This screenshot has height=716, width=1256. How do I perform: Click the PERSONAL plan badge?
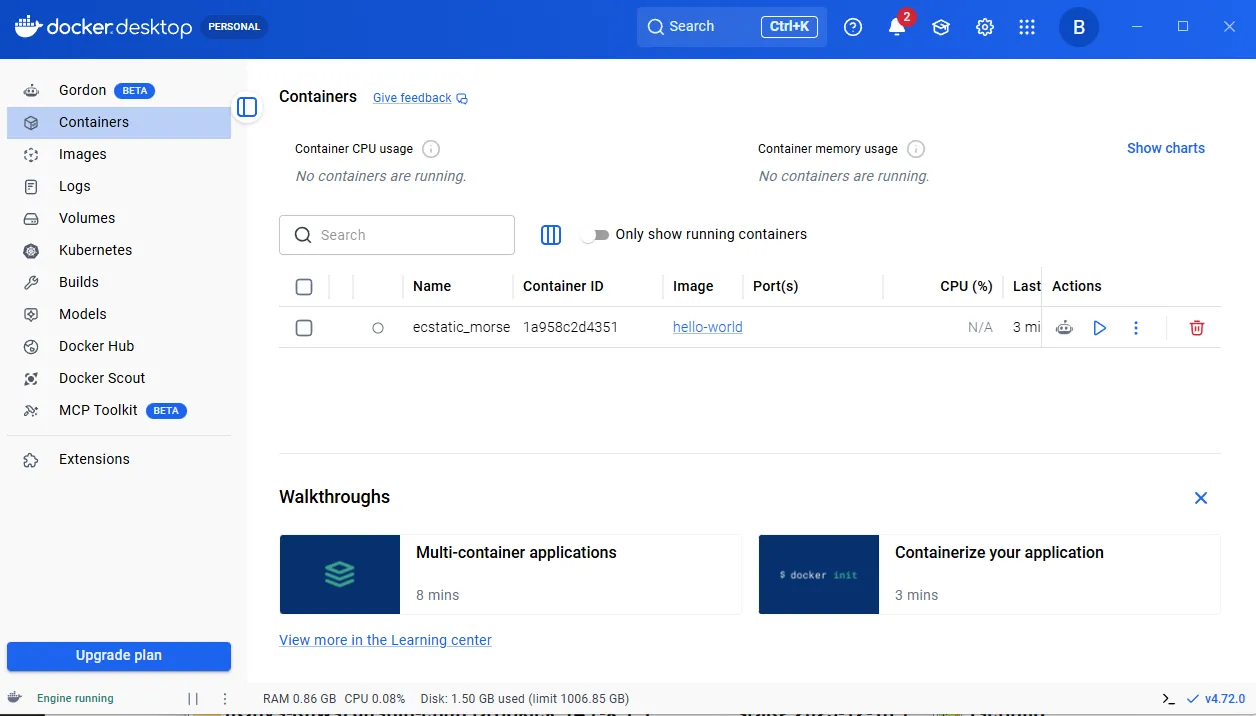pyautogui.click(x=234, y=27)
